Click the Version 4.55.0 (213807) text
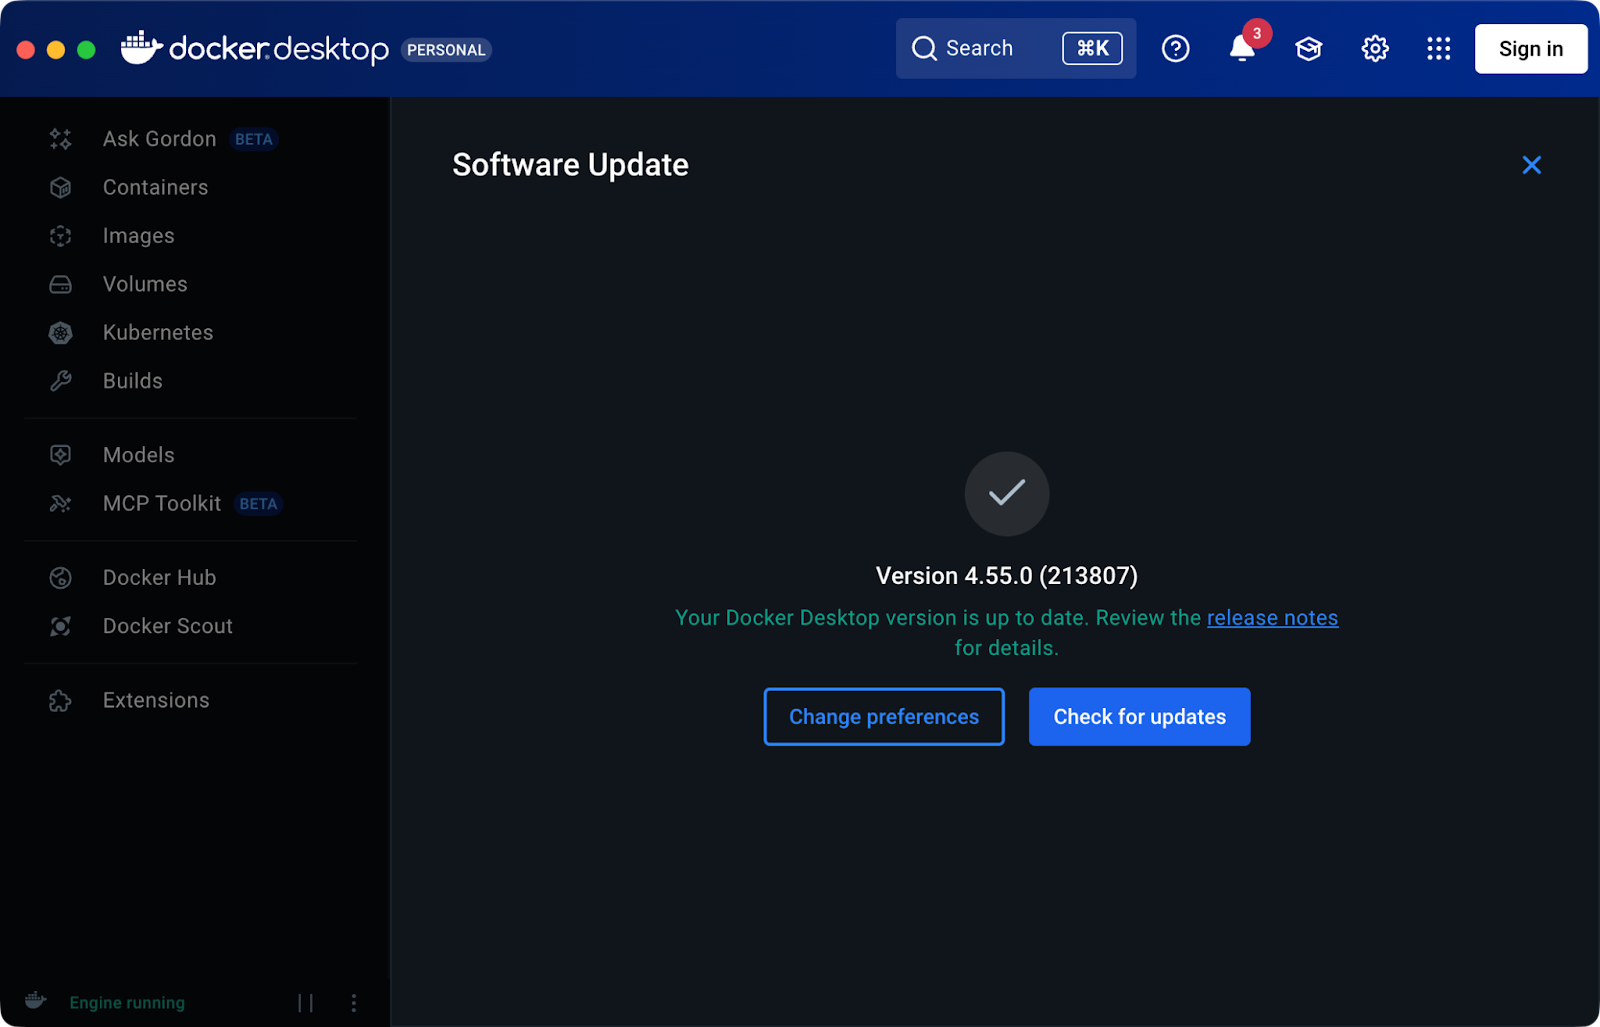 click(x=1006, y=576)
